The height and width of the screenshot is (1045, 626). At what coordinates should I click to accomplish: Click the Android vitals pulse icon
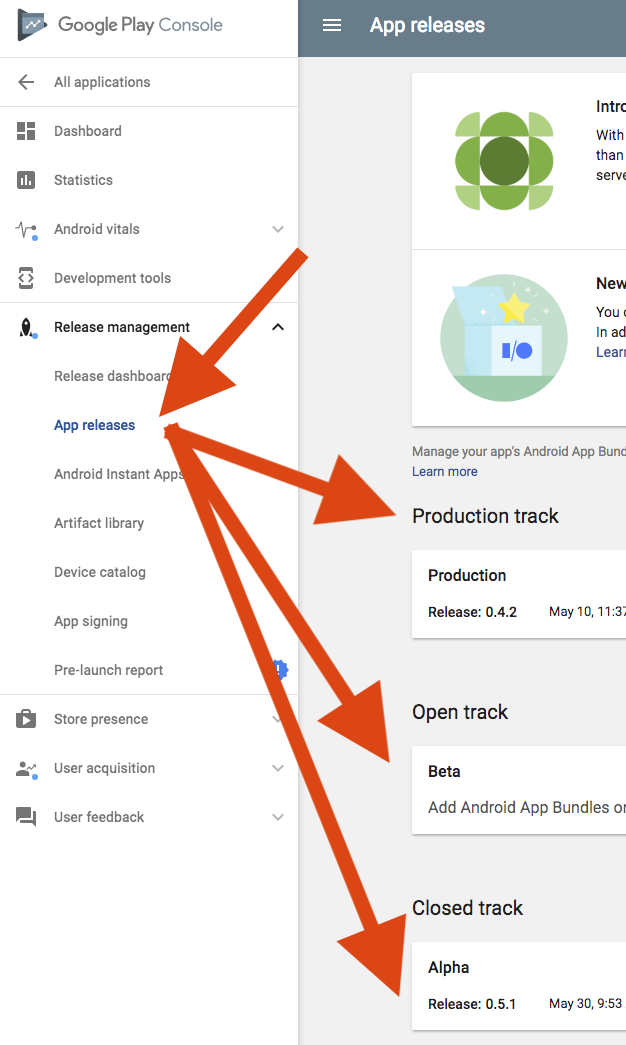[26, 230]
